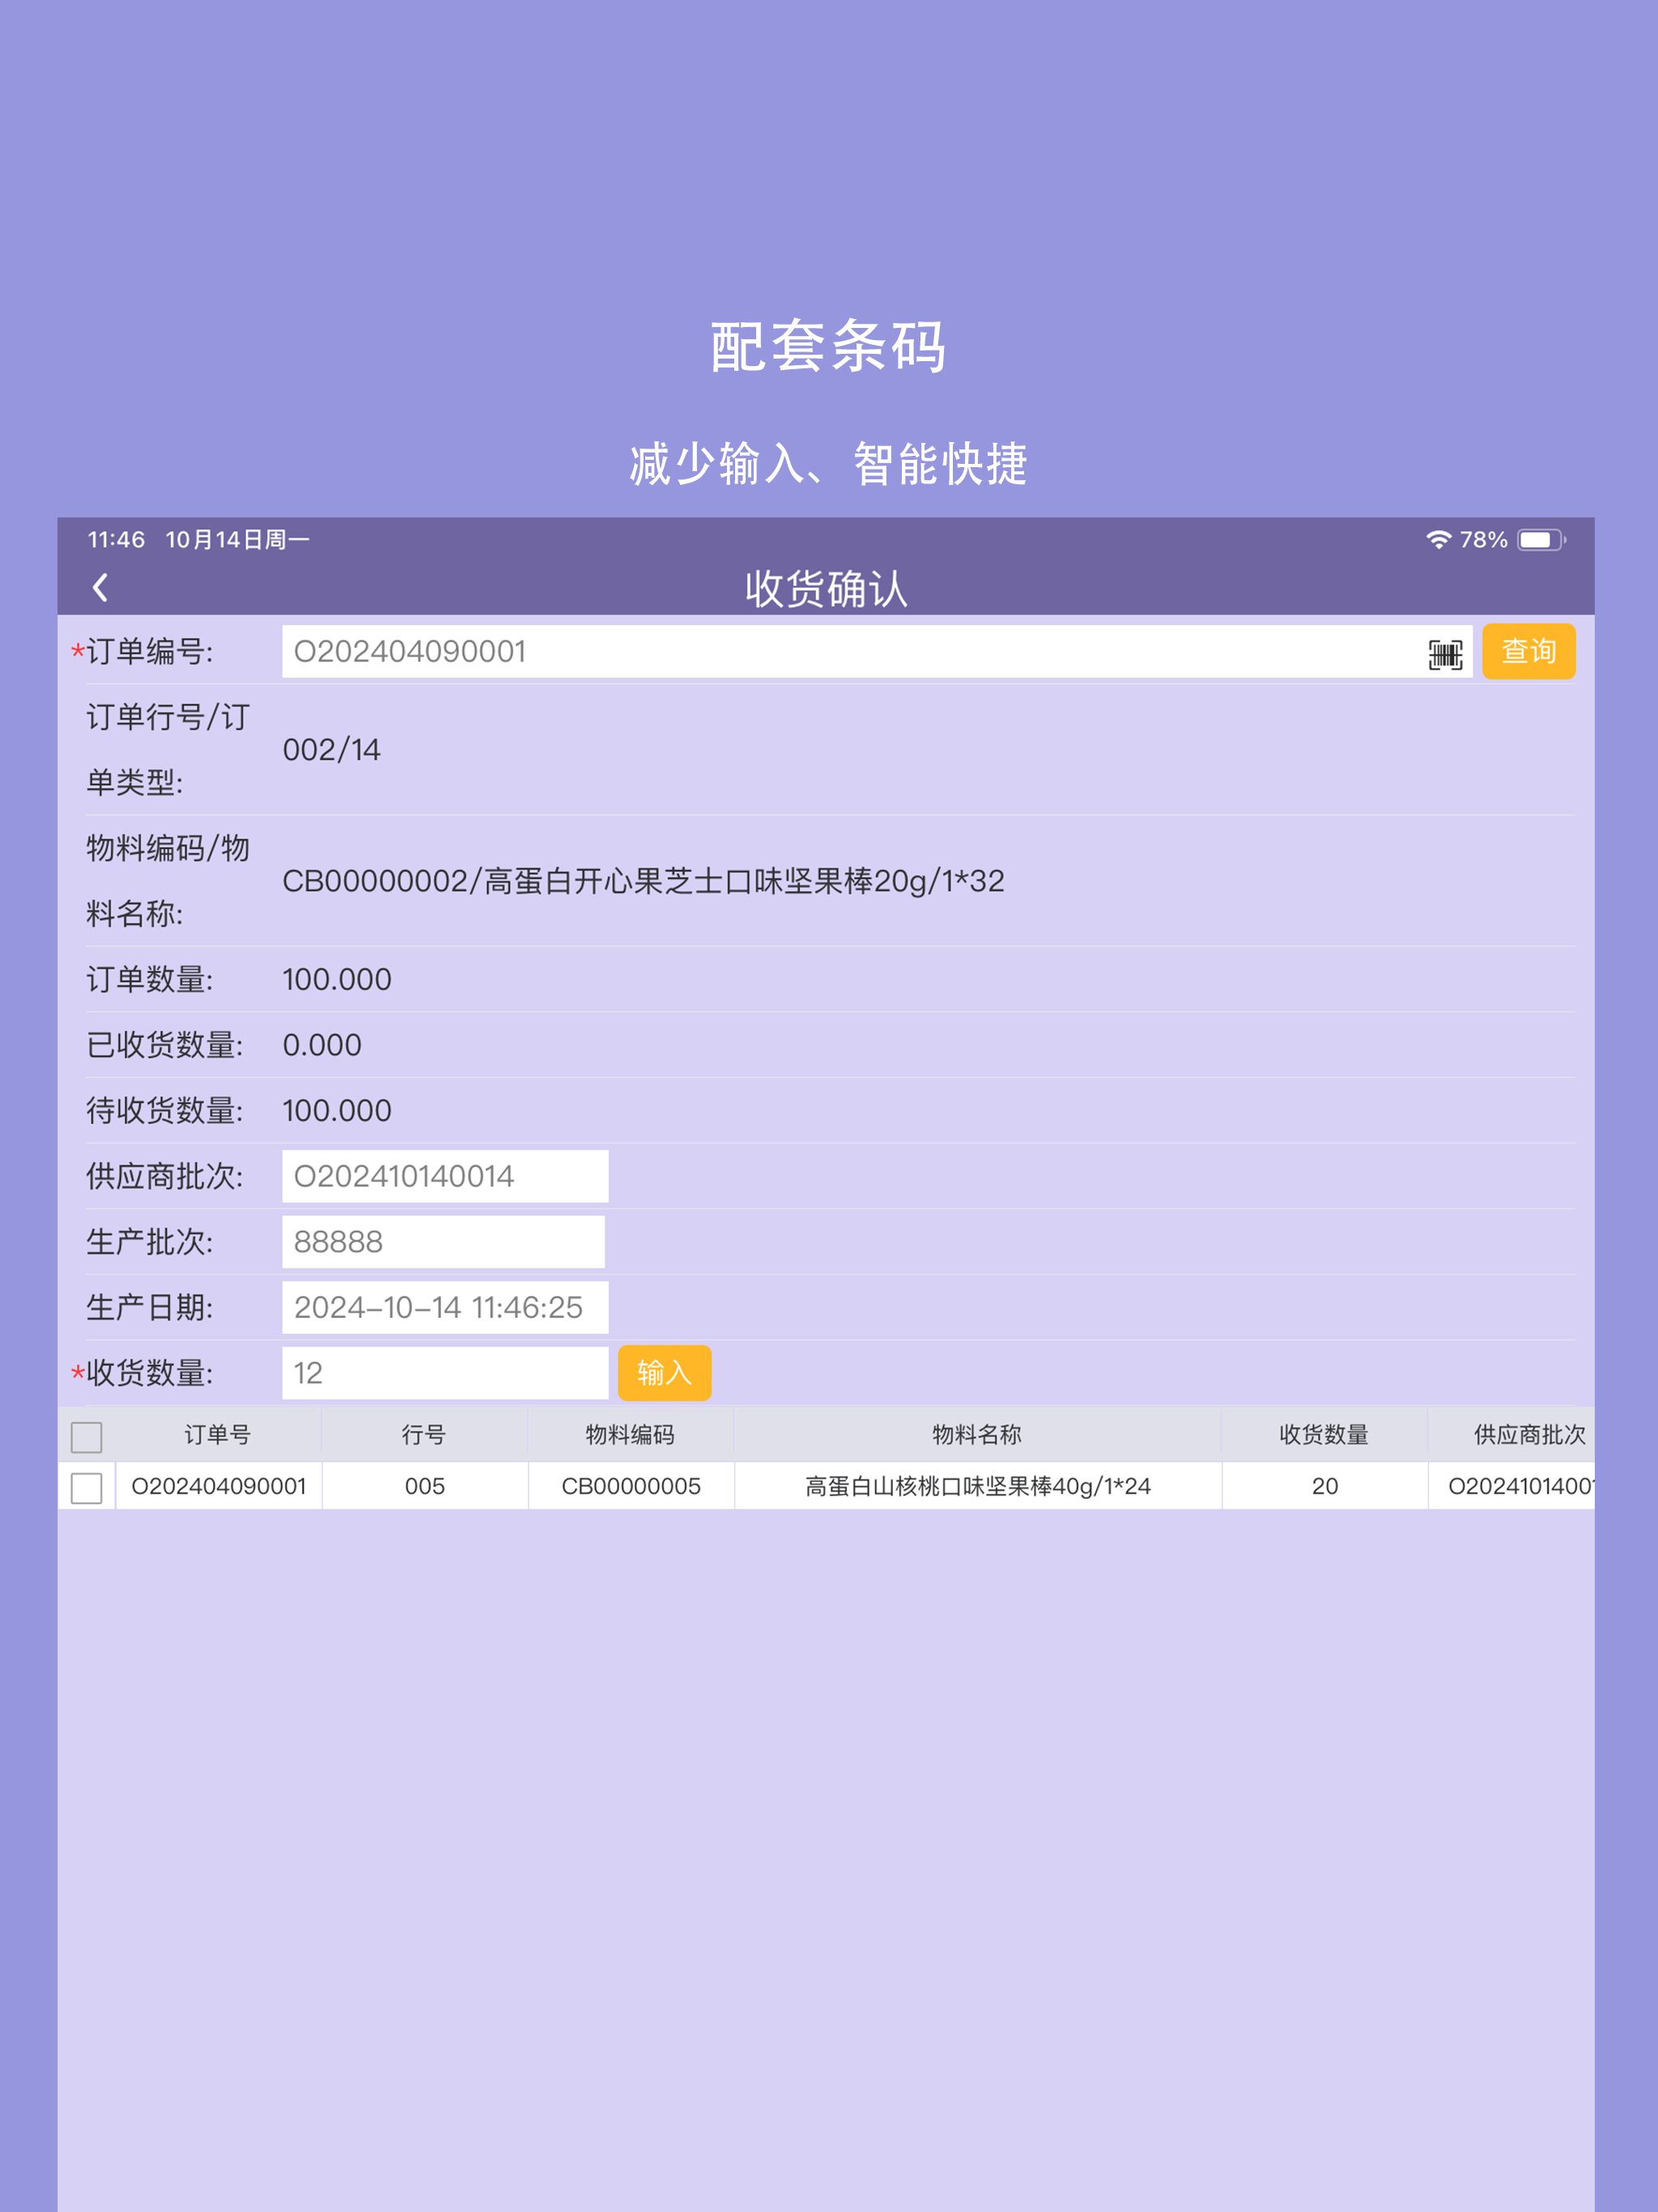Toggle the select-all header checkbox
The image size is (1658, 2212).
pyautogui.click(x=87, y=1437)
